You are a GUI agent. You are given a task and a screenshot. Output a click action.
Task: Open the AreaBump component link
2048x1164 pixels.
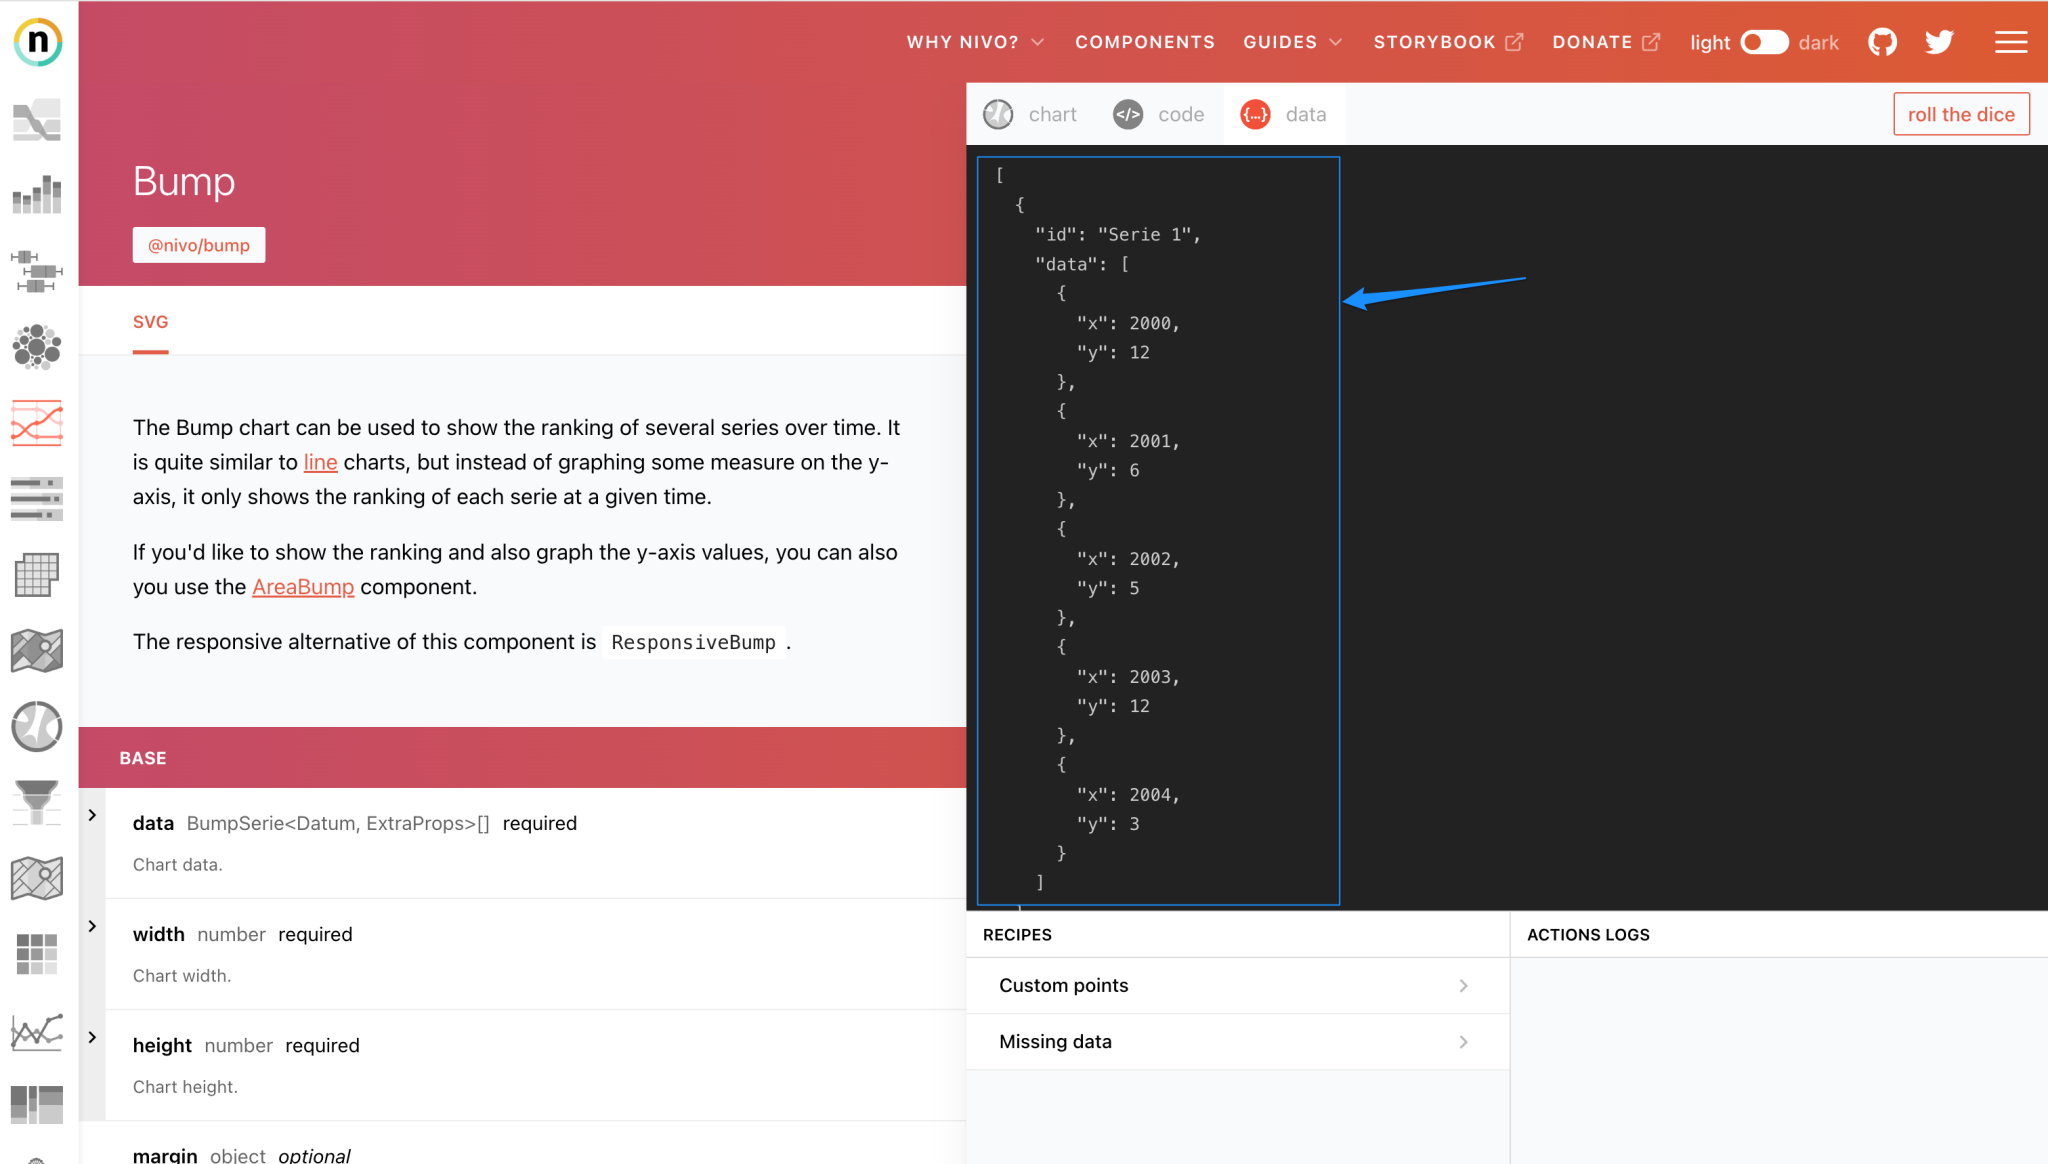(303, 587)
